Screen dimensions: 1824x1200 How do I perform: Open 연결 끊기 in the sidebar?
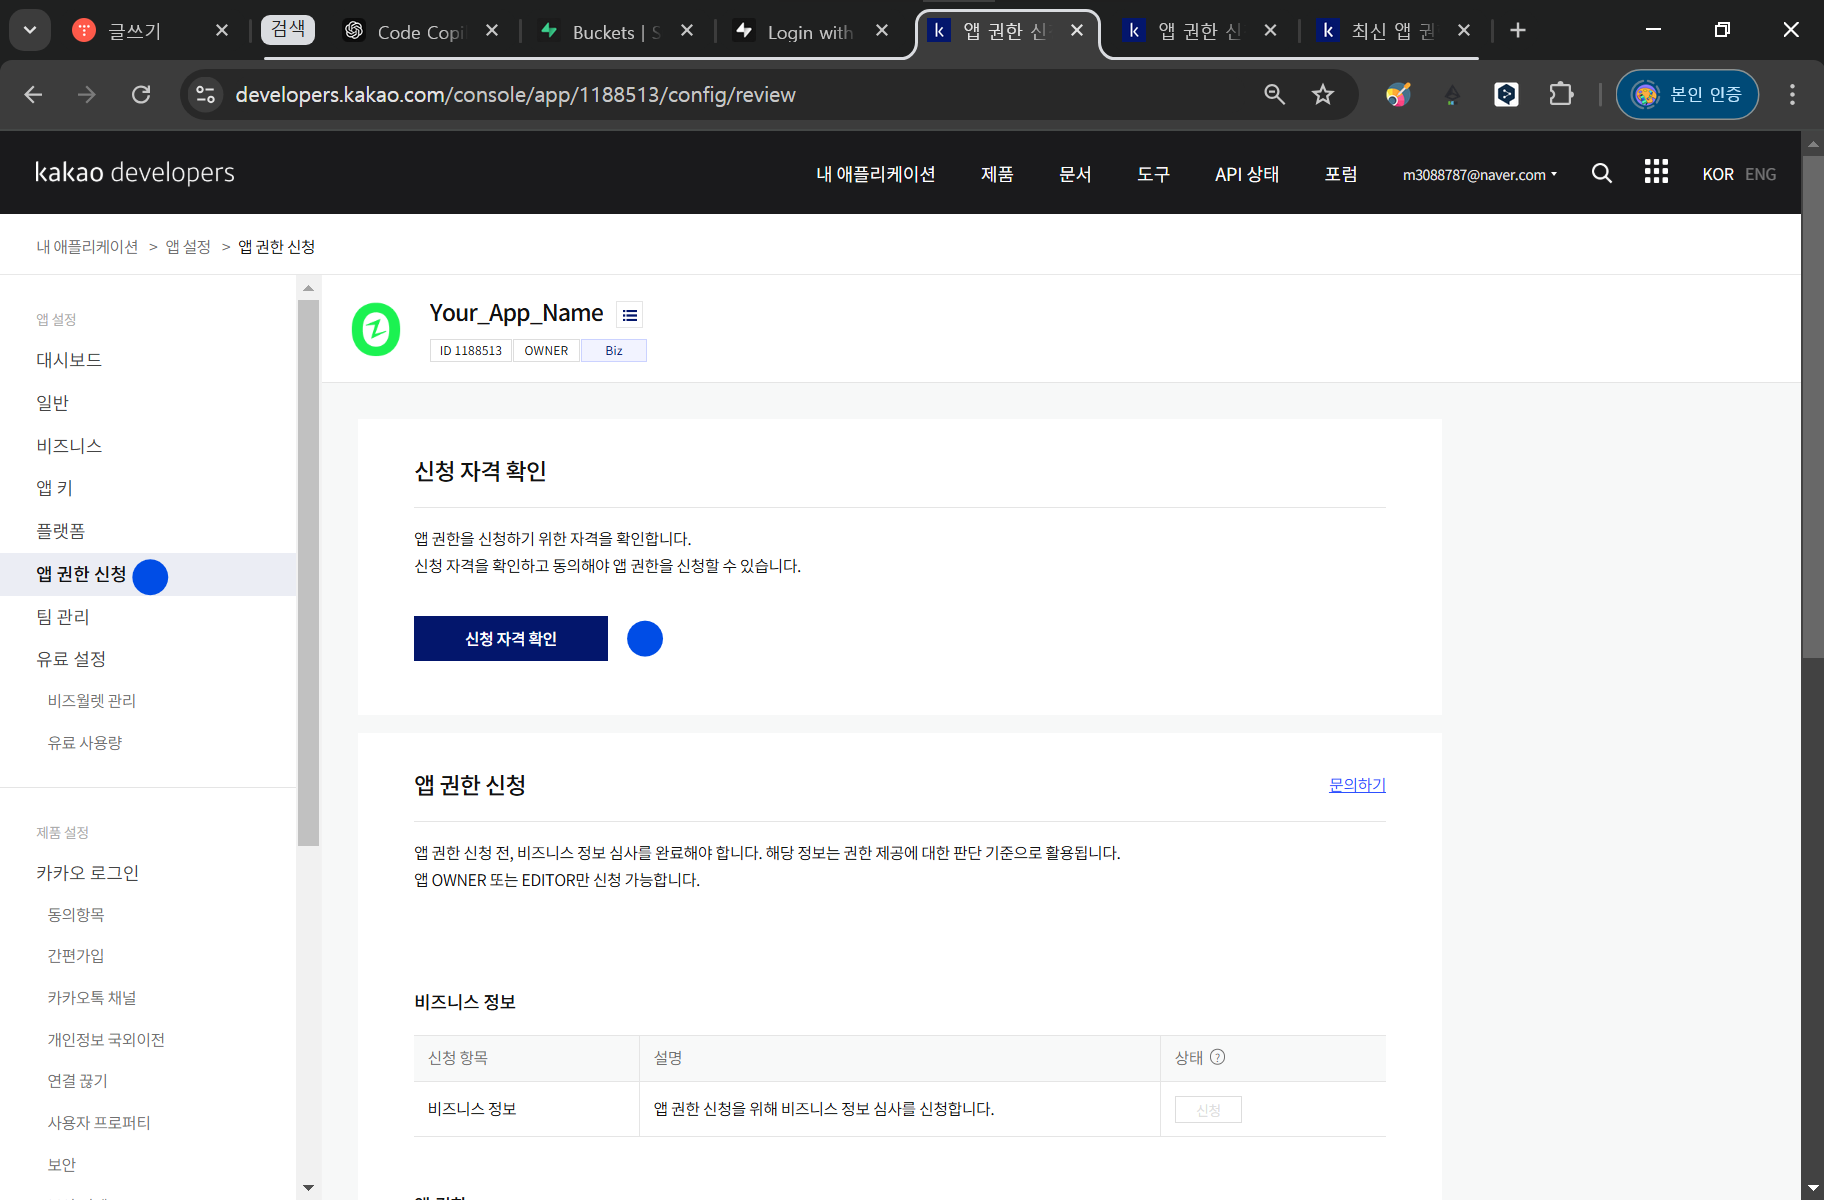pos(77,1081)
